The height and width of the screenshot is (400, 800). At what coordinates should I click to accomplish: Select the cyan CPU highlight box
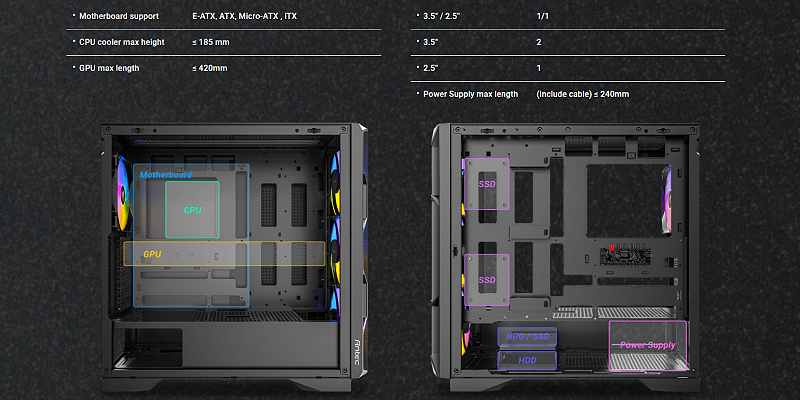[x=192, y=210]
